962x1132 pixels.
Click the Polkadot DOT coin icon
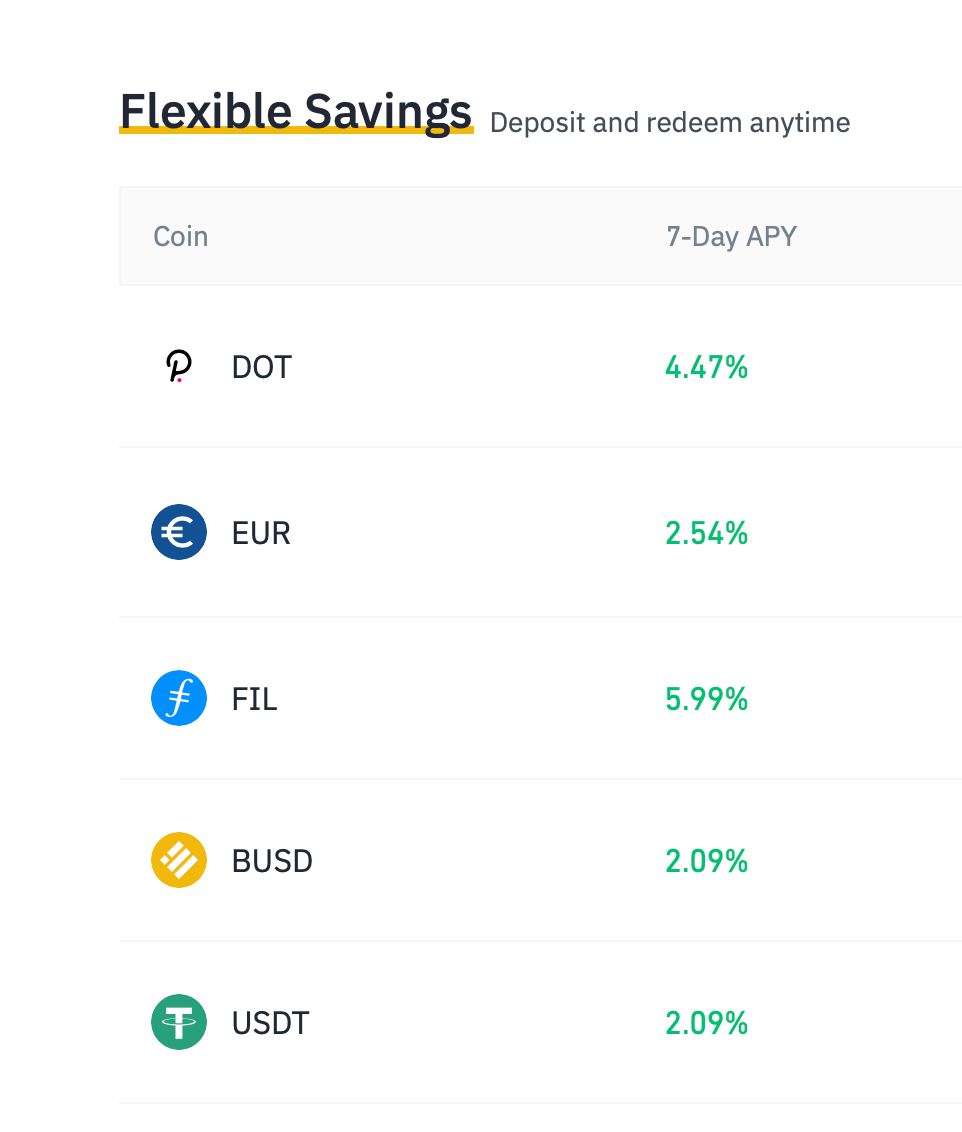pyautogui.click(x=178, y=366)
